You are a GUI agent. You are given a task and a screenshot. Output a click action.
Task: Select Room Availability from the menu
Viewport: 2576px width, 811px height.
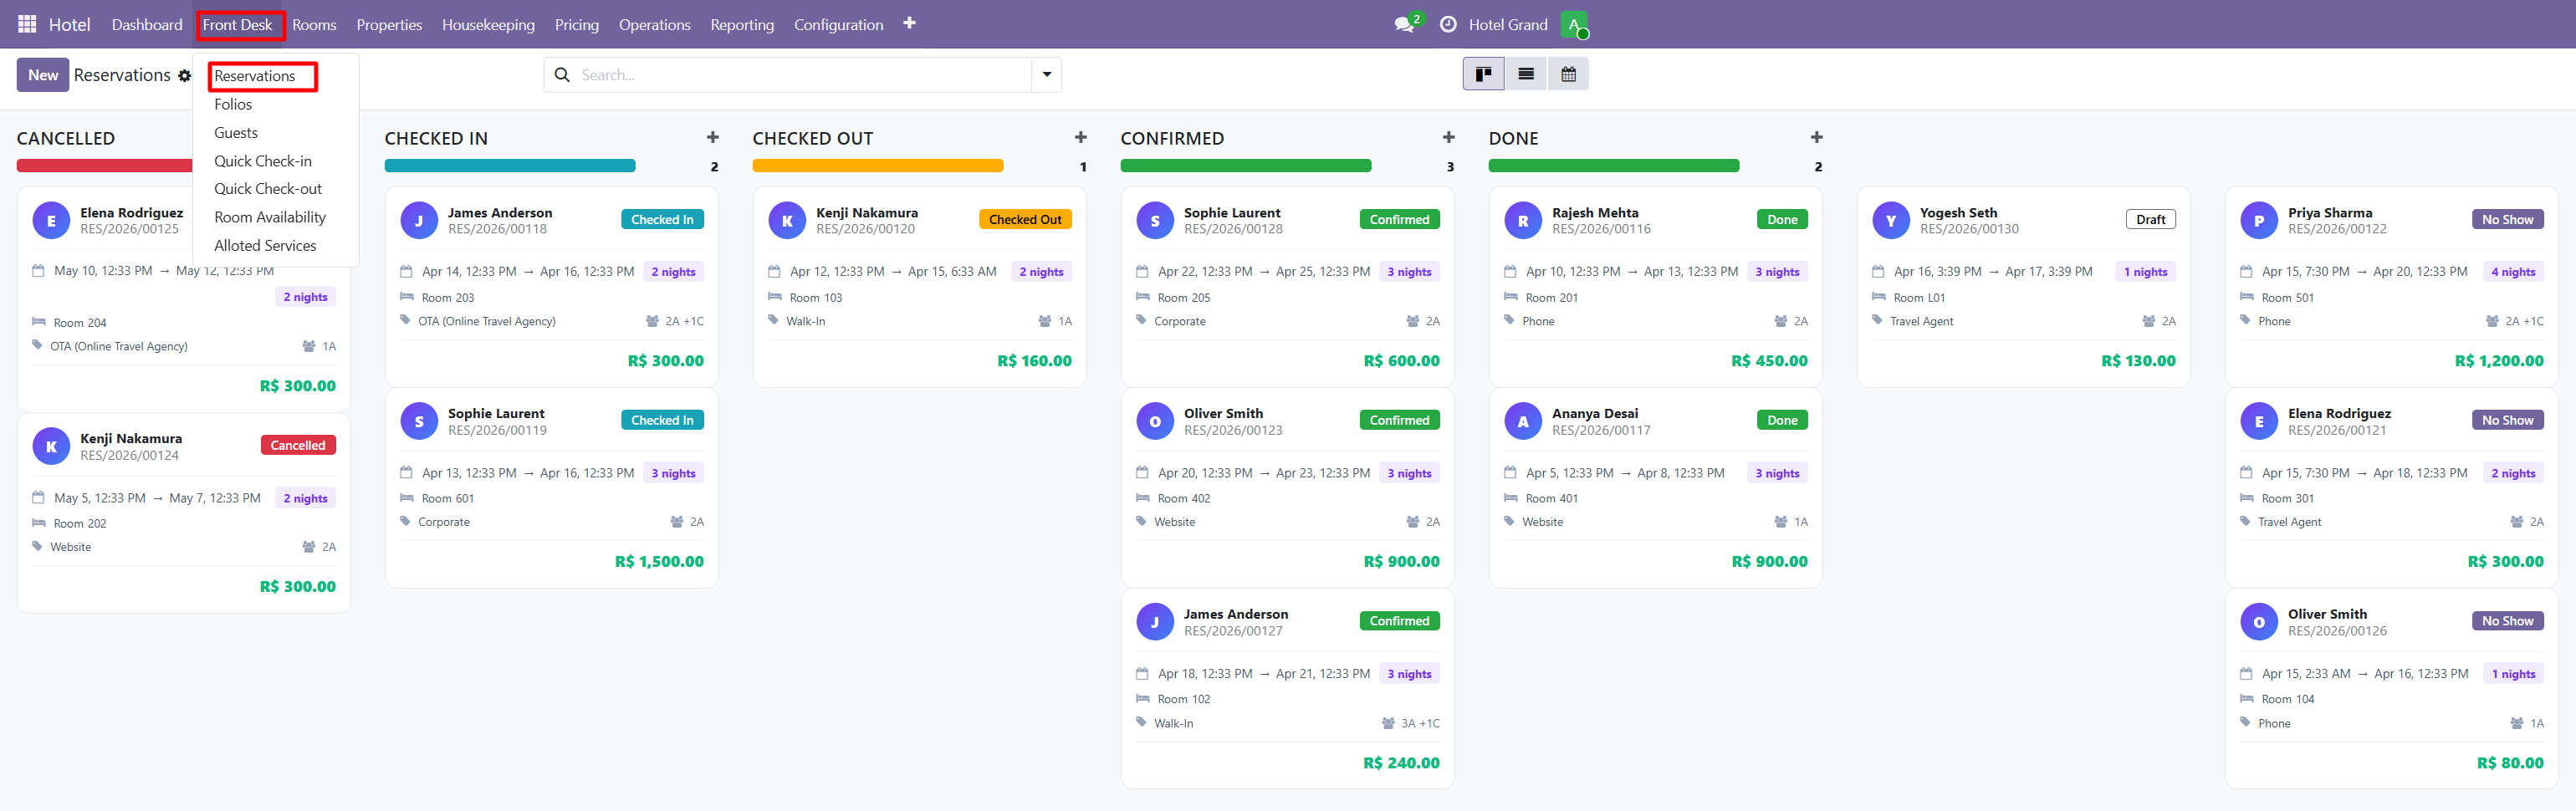[270, 216]
